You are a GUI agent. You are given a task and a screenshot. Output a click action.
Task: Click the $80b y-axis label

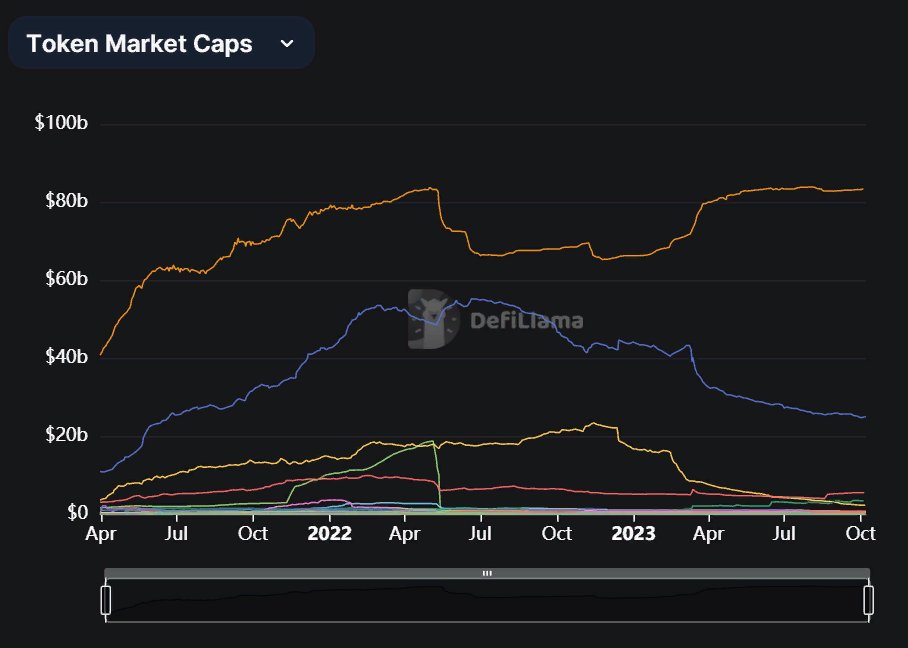(x=65, y=201)
